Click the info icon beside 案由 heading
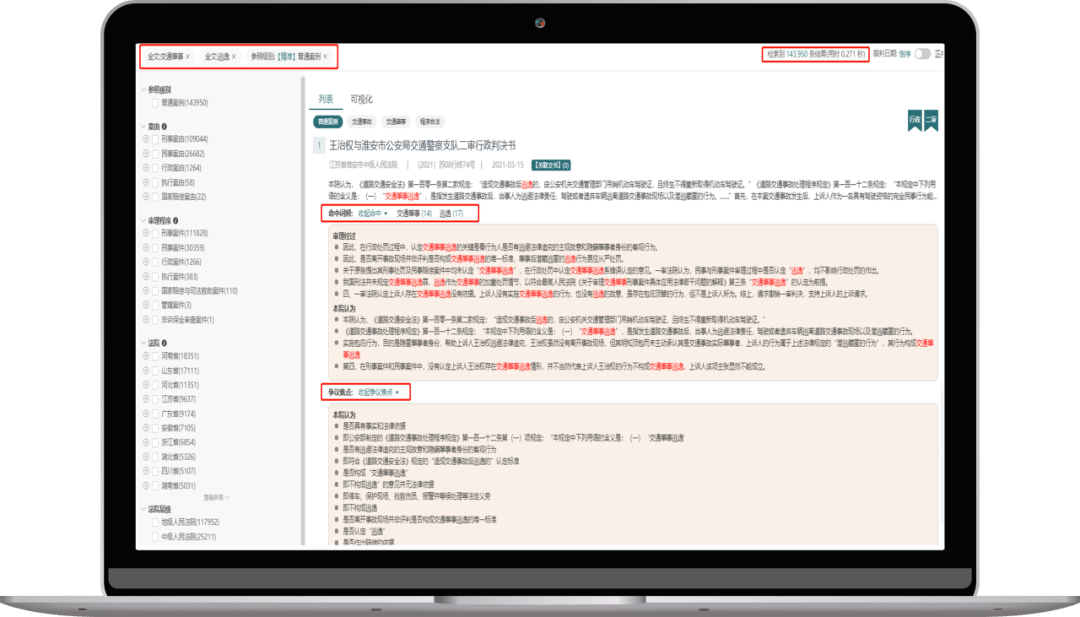The height and width of the screenshot is (617, 1080). click(164, 127)
